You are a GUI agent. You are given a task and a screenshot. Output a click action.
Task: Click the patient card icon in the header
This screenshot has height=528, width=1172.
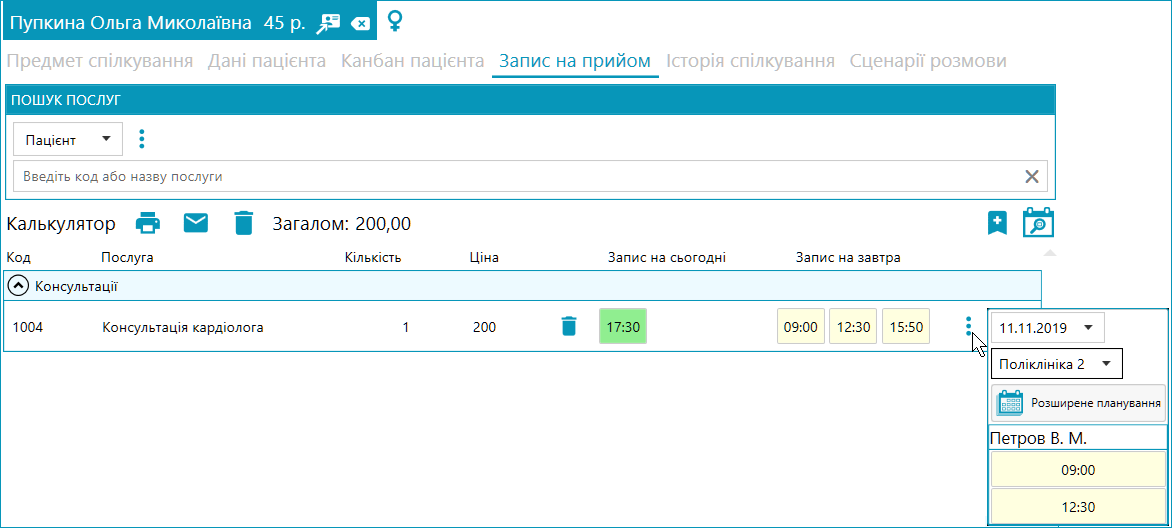point(328,22)
